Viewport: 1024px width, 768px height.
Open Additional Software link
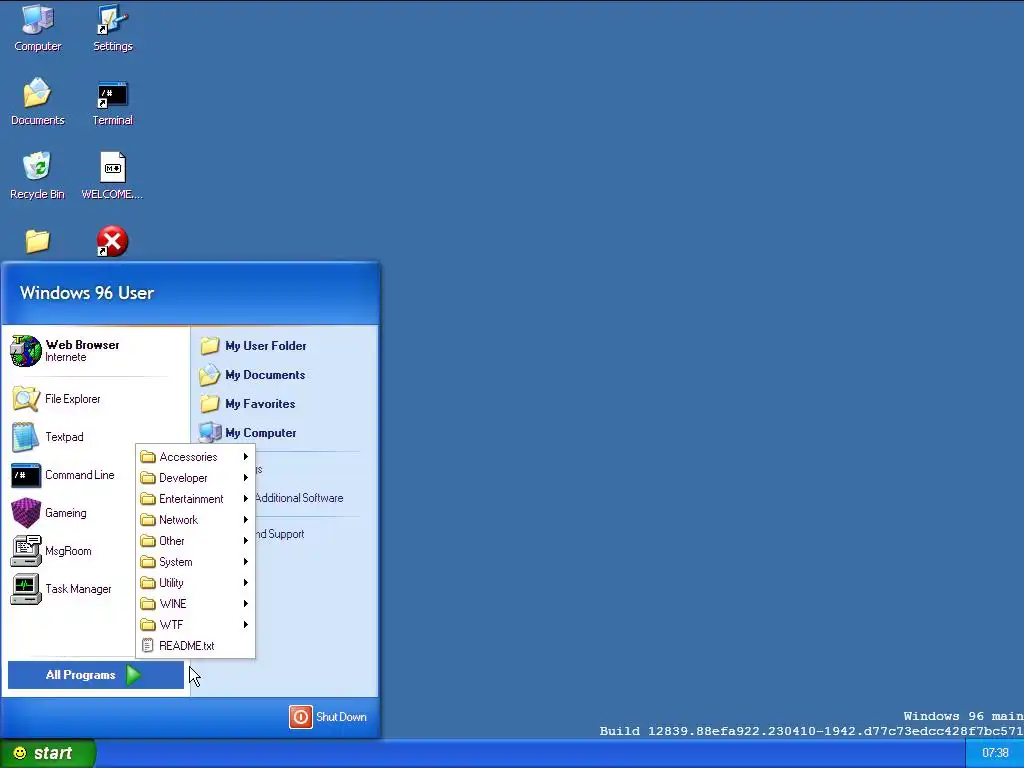click(x=299, y=498)
